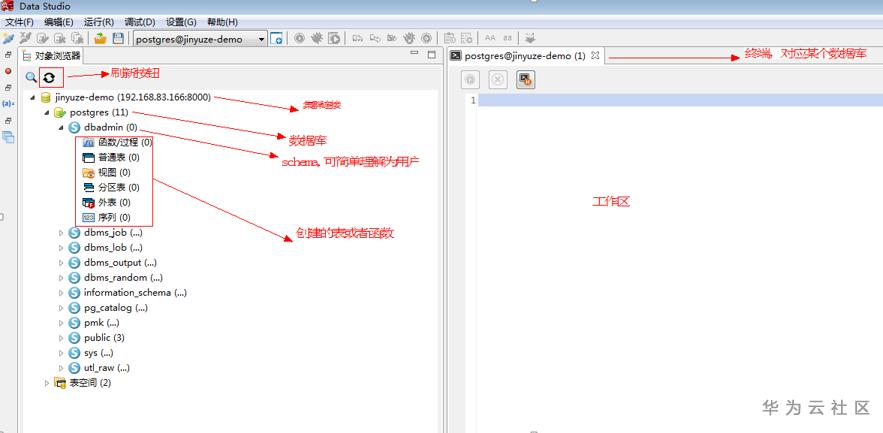Screen dimensions: 883x433
Task: Click the stacked windows icon in left sidebar
Action: [8, 137]
